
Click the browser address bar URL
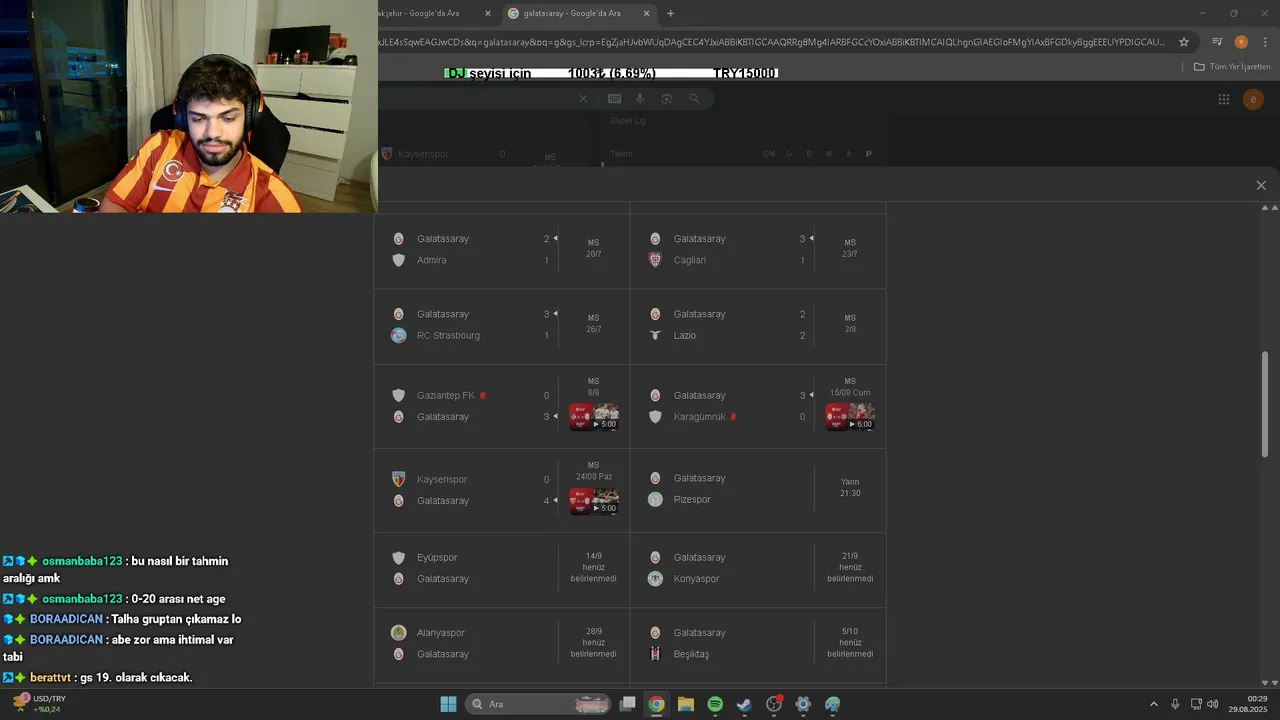(x=770, y=42)
